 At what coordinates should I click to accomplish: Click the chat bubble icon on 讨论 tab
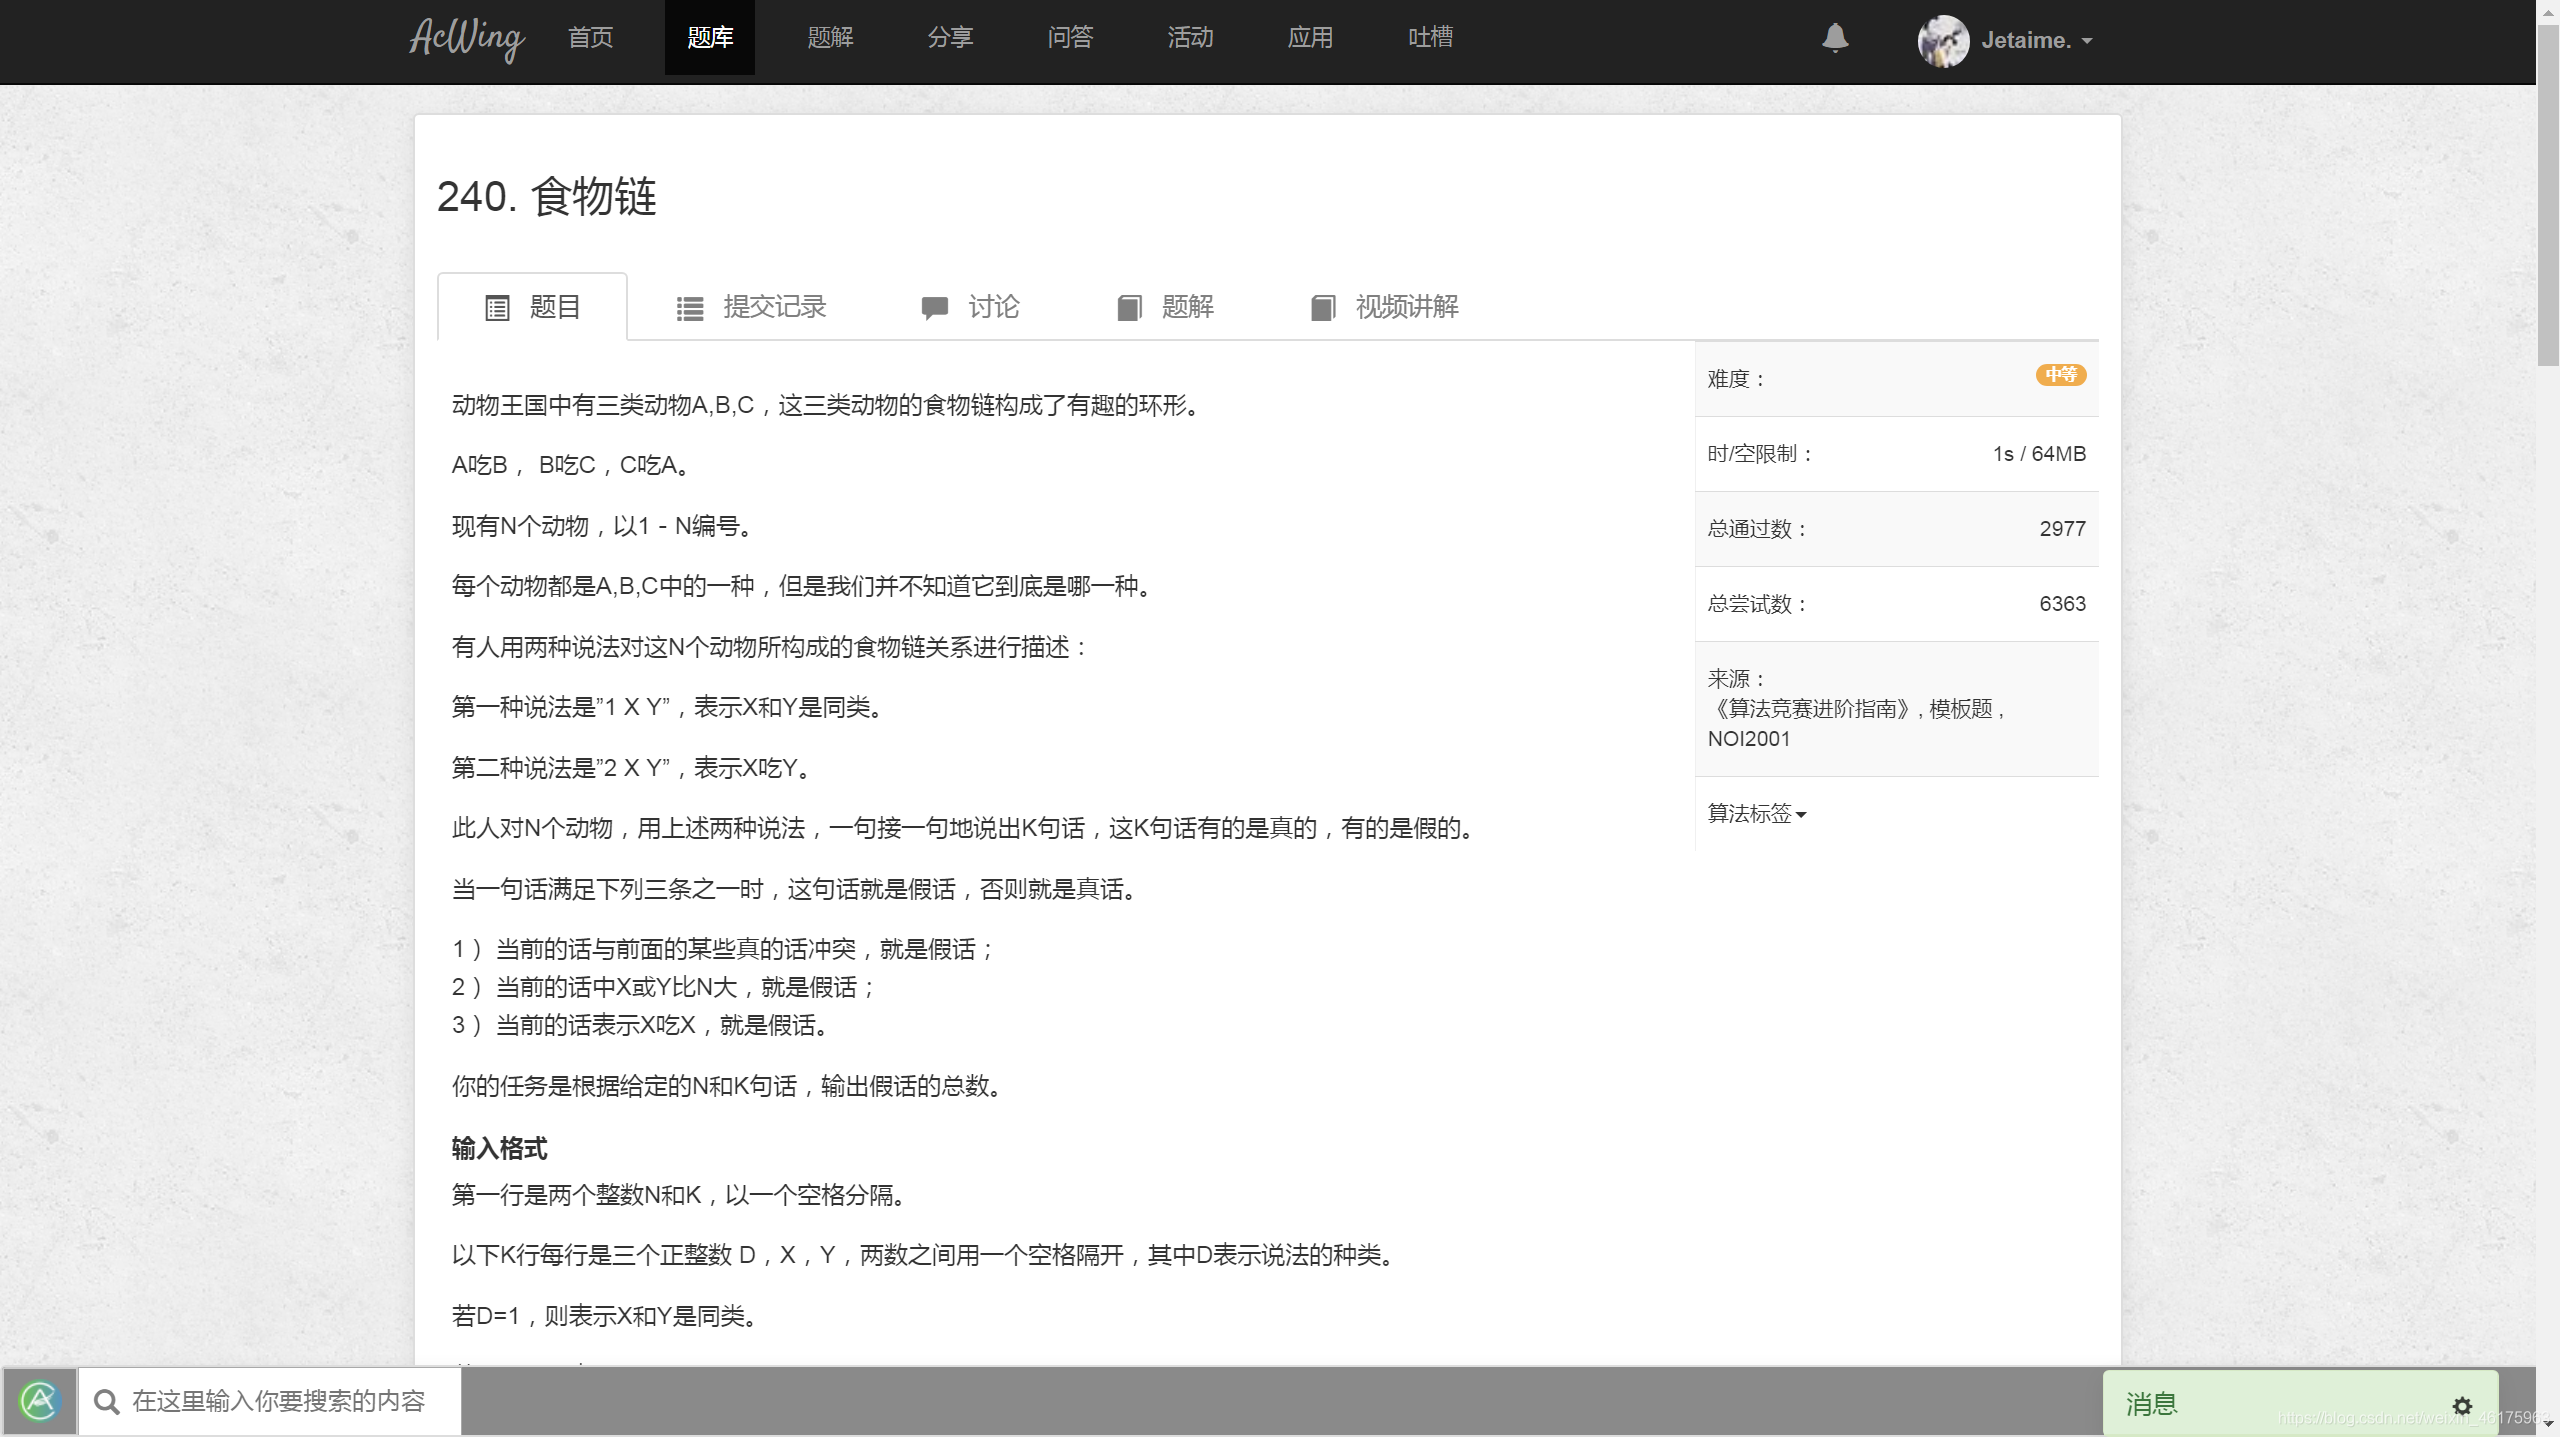click(935, 308)
